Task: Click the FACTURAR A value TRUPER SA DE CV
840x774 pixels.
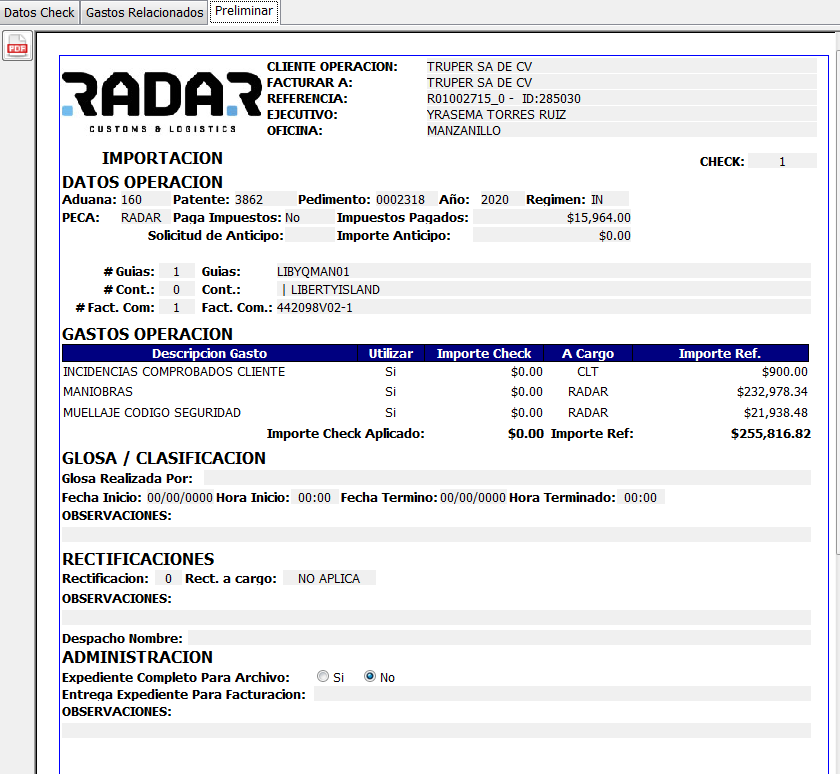Action: (621, 82)
